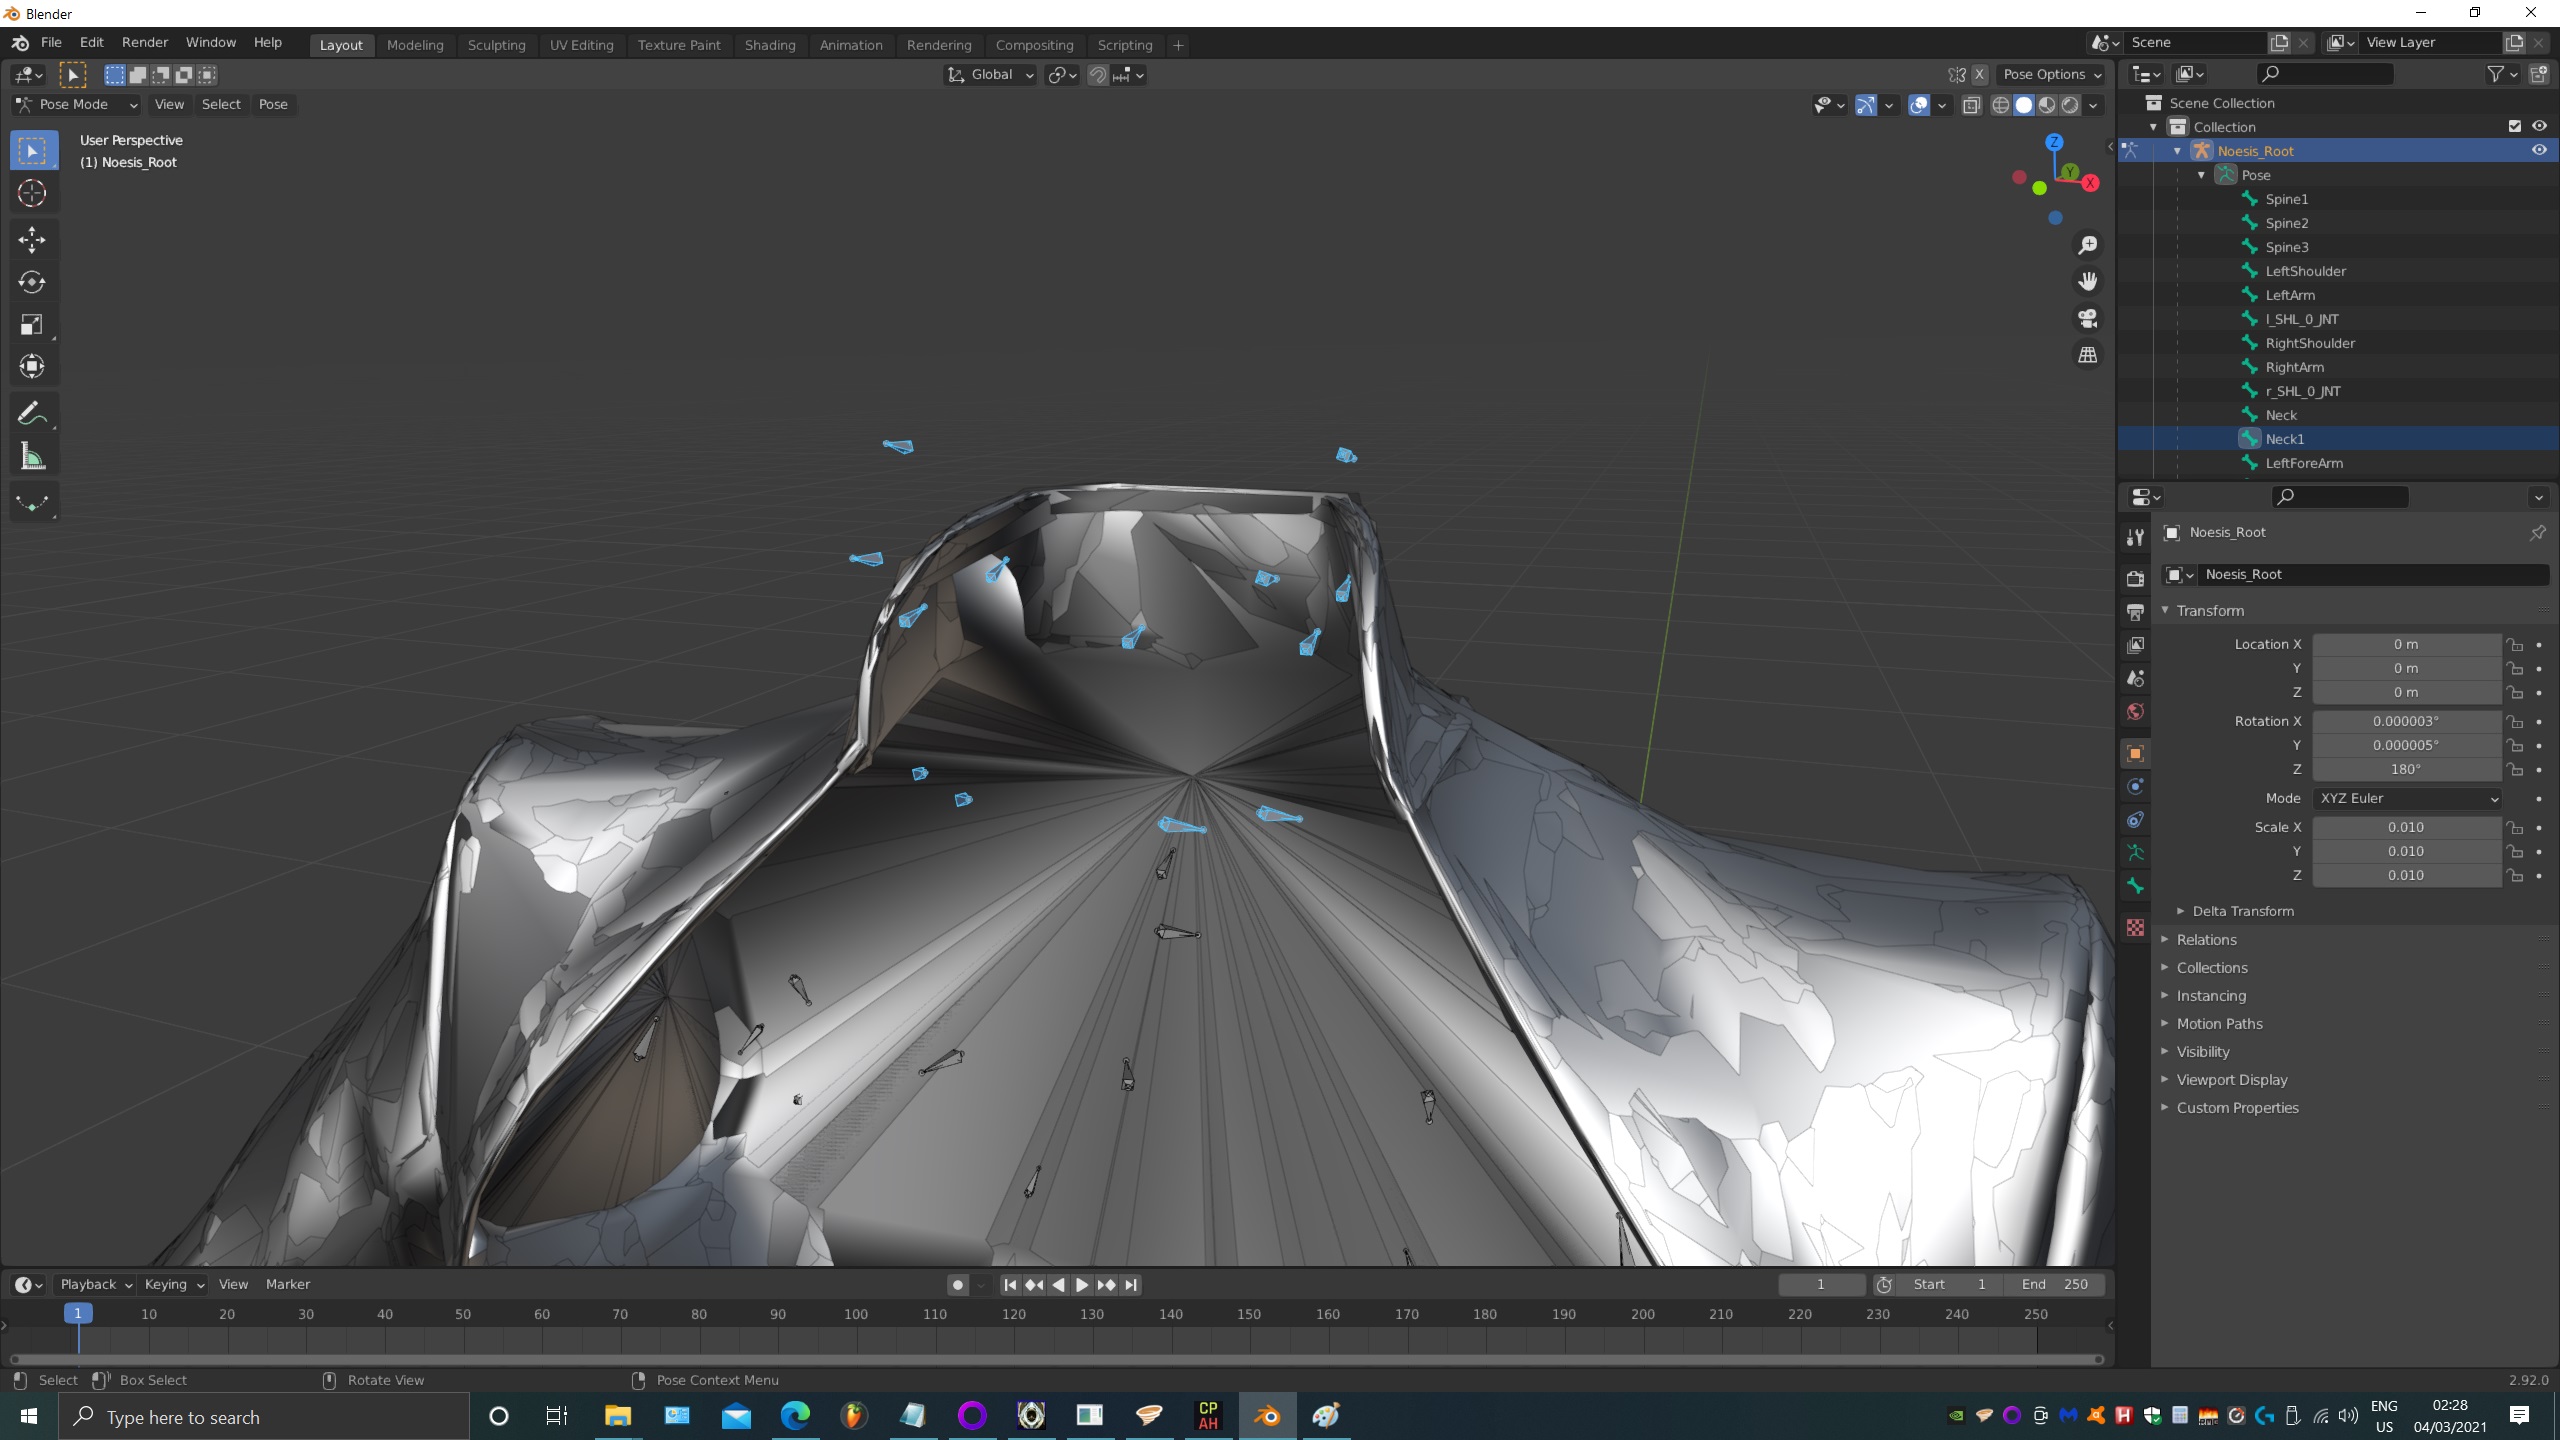
Task: Activate the Scale tool
Action: (x=32, y=324)
